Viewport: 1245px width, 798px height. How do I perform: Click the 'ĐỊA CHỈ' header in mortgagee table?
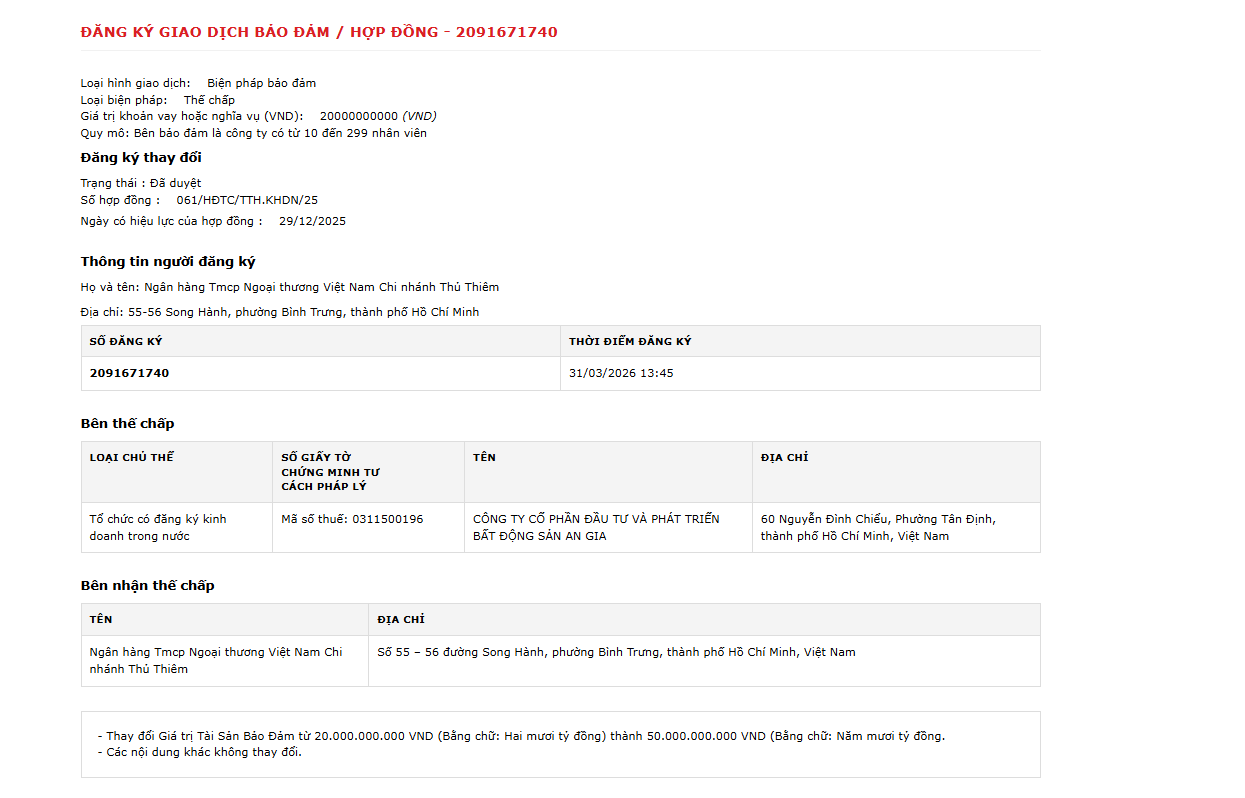point(704,620)
